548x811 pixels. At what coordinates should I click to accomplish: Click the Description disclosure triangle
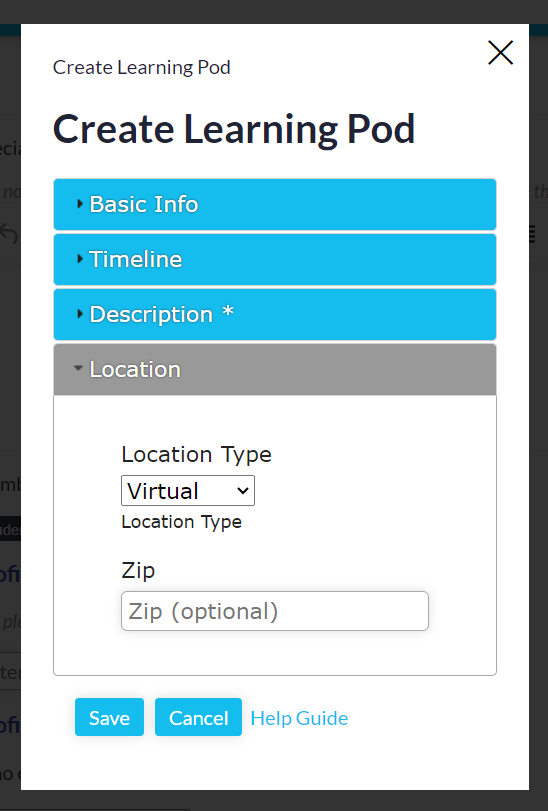point(80,313)
